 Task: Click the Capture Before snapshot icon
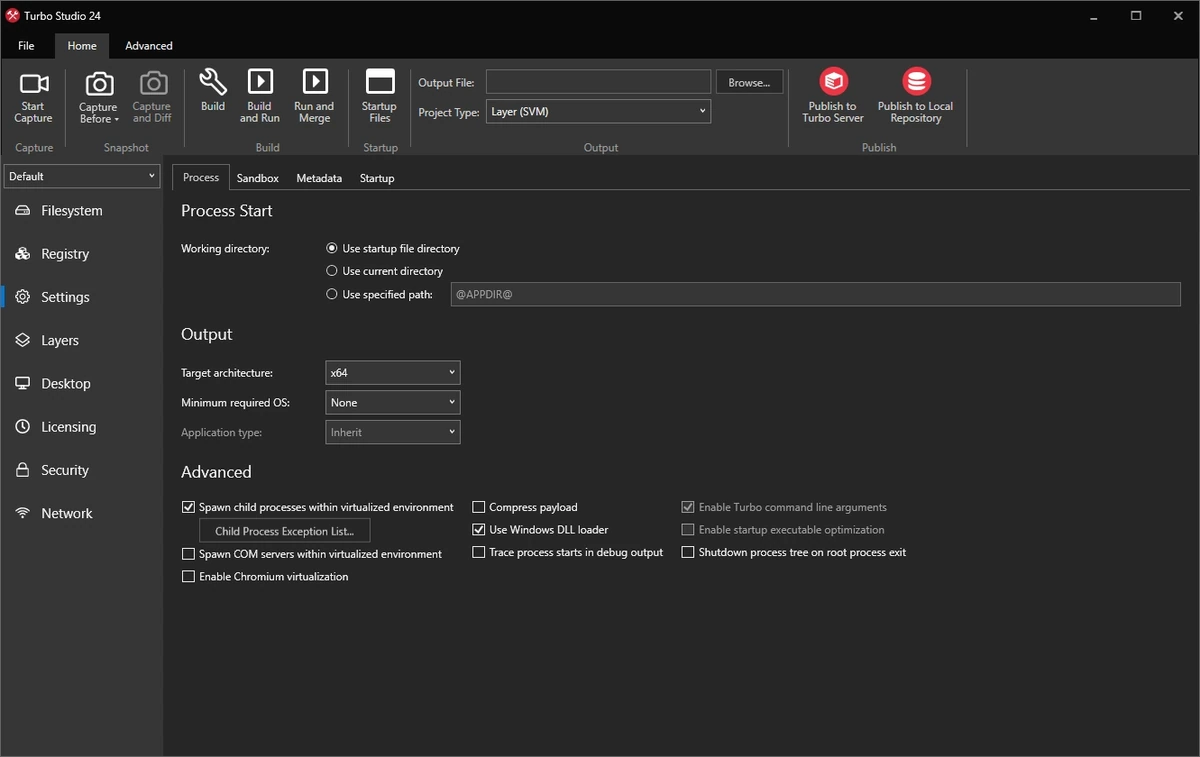(99, 84)
